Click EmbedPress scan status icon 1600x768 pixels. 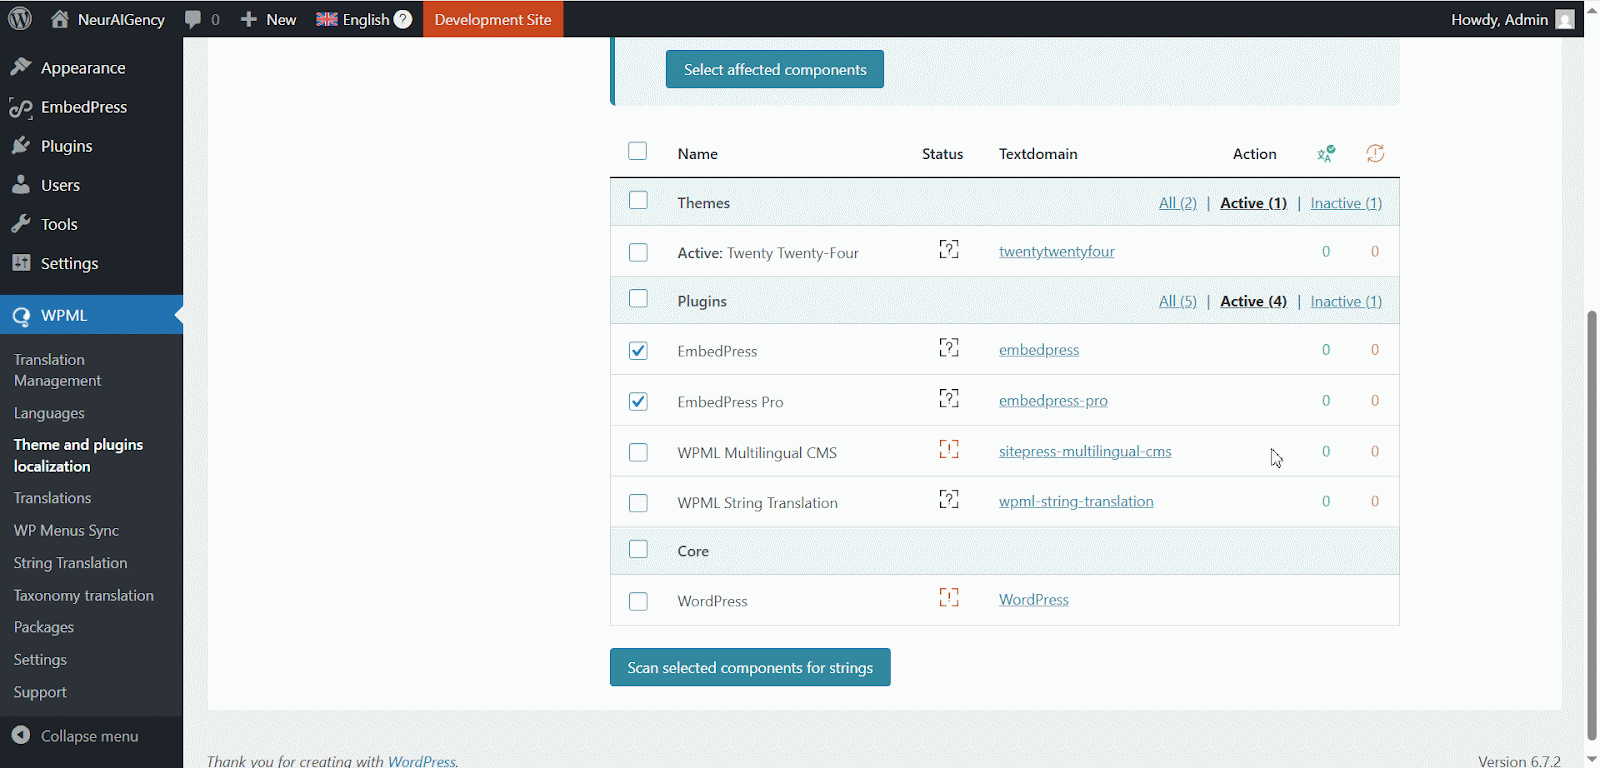949,347
